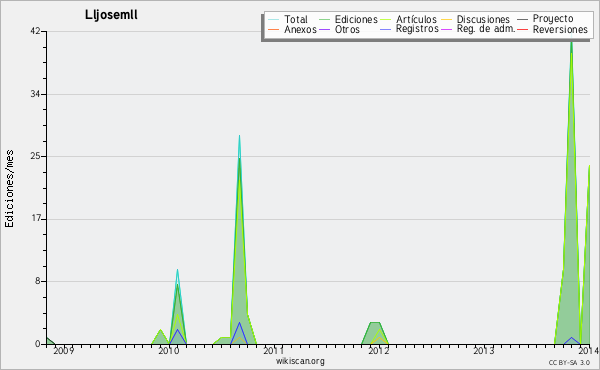Click the orange Anexos line swatch
The image size is (600, 370).
pos(273,29)
